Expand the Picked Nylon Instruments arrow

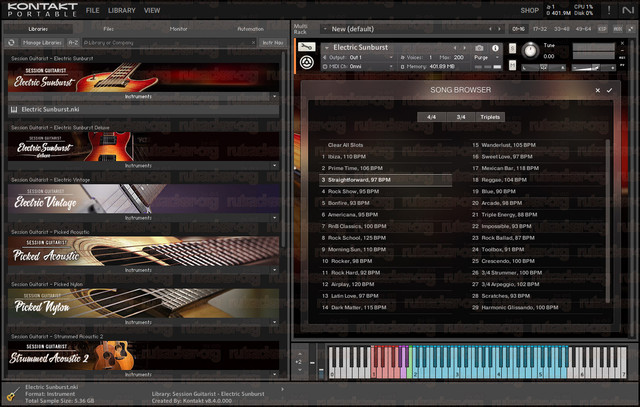[274, 322]
